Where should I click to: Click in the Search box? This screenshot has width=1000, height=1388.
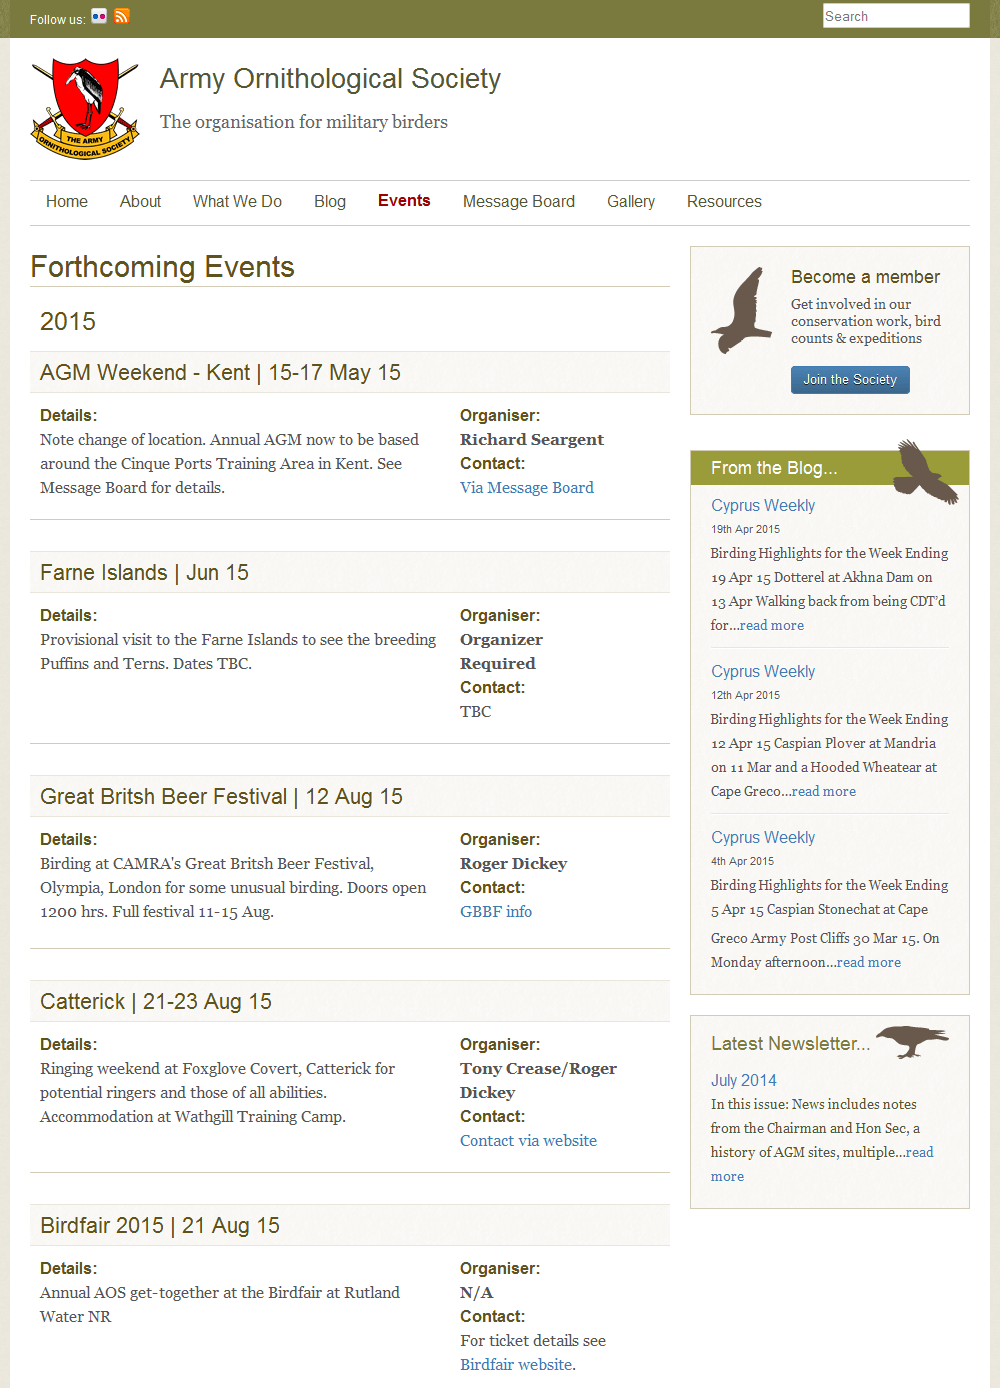[x=895, y=16]
